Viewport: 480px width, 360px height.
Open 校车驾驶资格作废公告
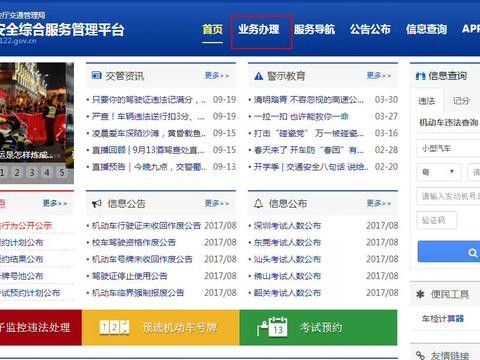[134, 242]
